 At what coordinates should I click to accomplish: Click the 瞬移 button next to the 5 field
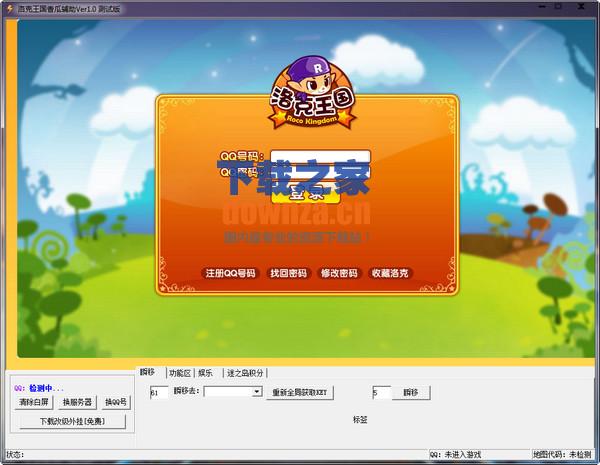(411, 393)
